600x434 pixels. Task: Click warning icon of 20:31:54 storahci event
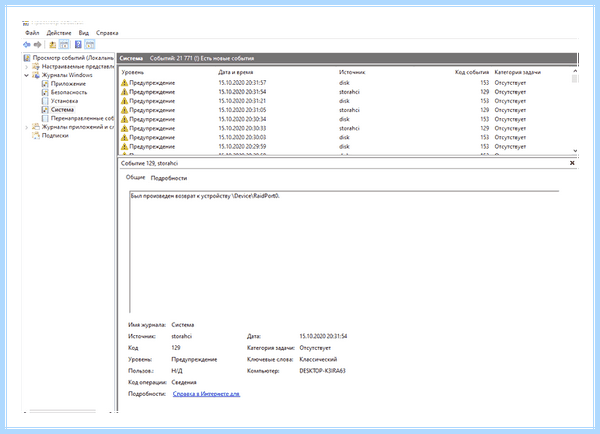(x=124, y=92)
